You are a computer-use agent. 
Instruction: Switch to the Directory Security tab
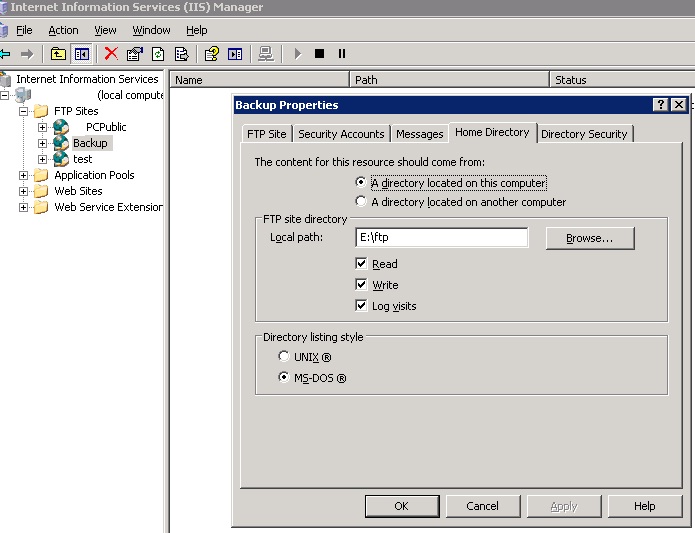click(x=584, y=134)
